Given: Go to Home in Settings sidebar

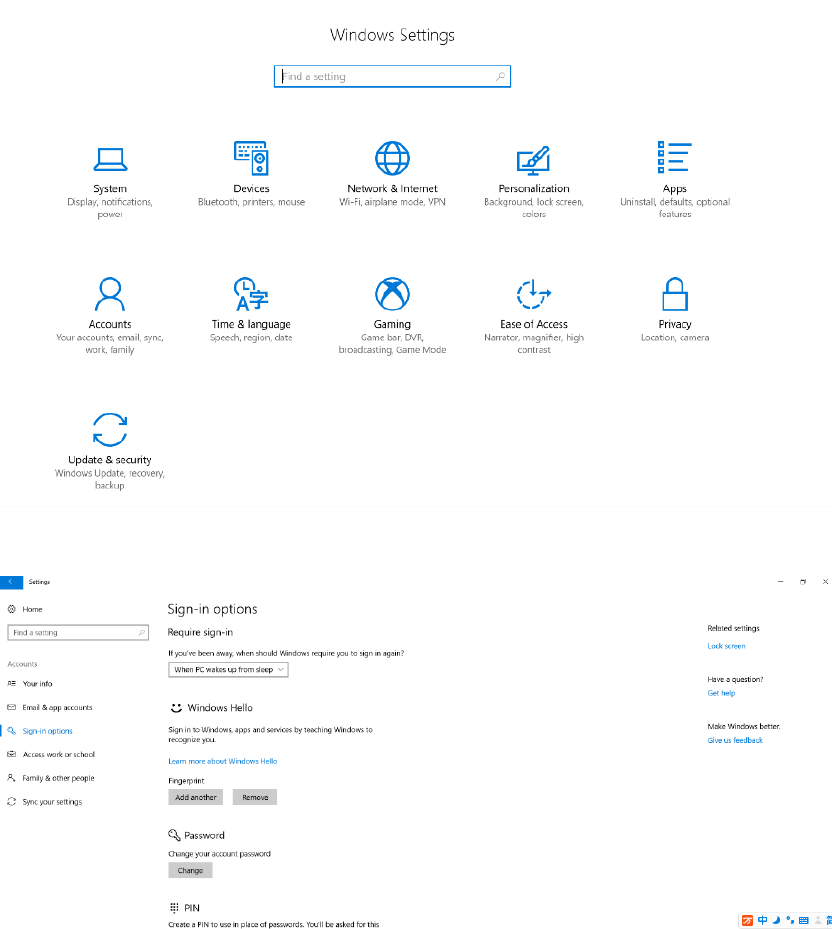Looking at the screenshot, I should [25, 609].
